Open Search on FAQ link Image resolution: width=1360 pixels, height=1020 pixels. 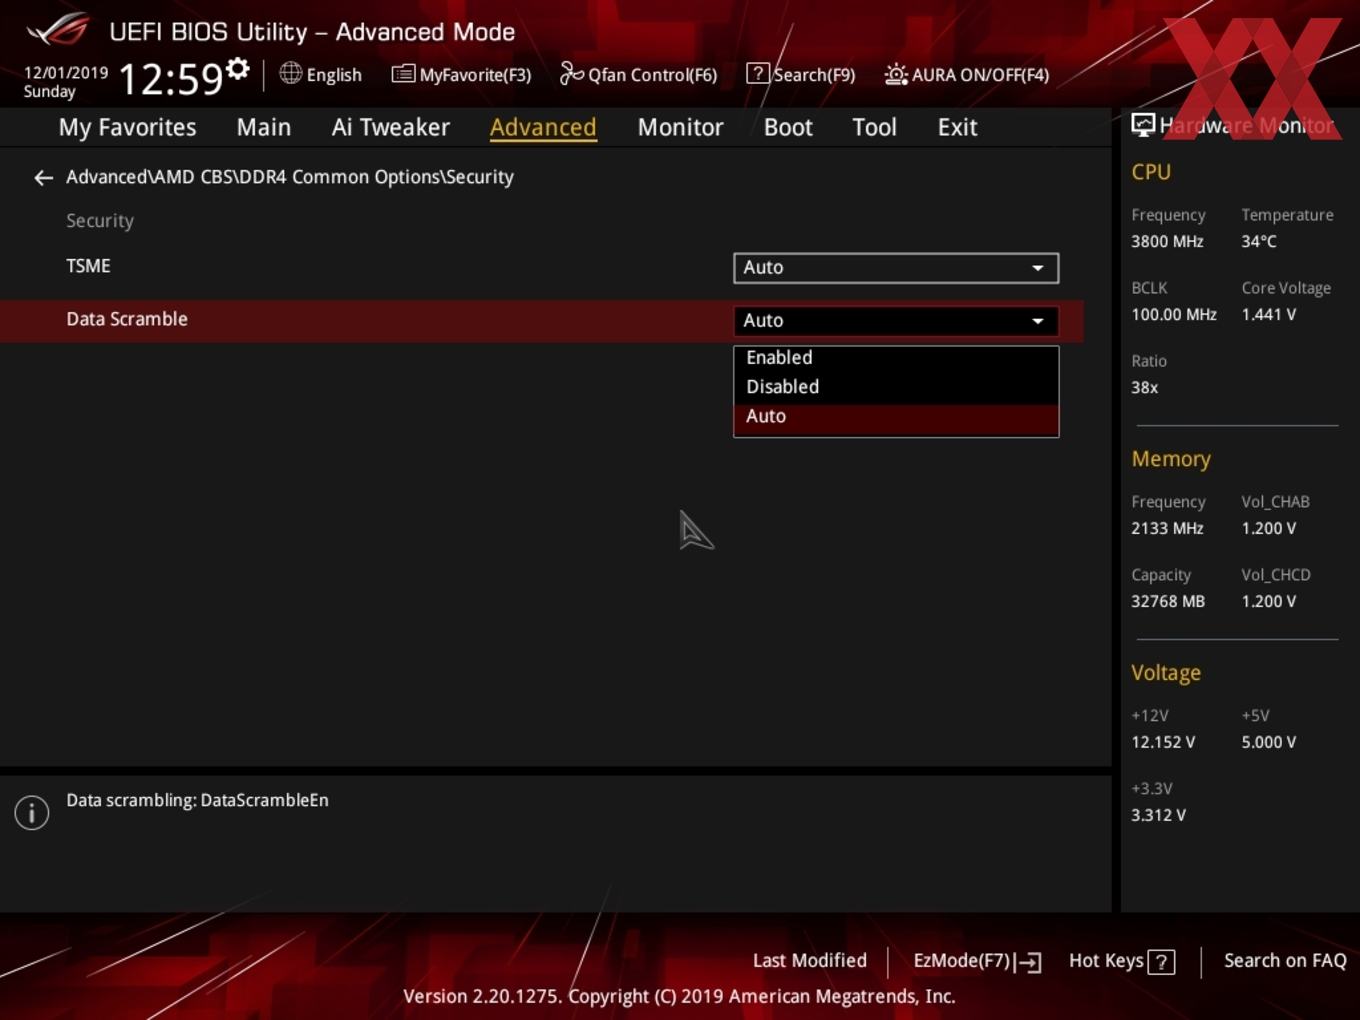[1285, 961]
